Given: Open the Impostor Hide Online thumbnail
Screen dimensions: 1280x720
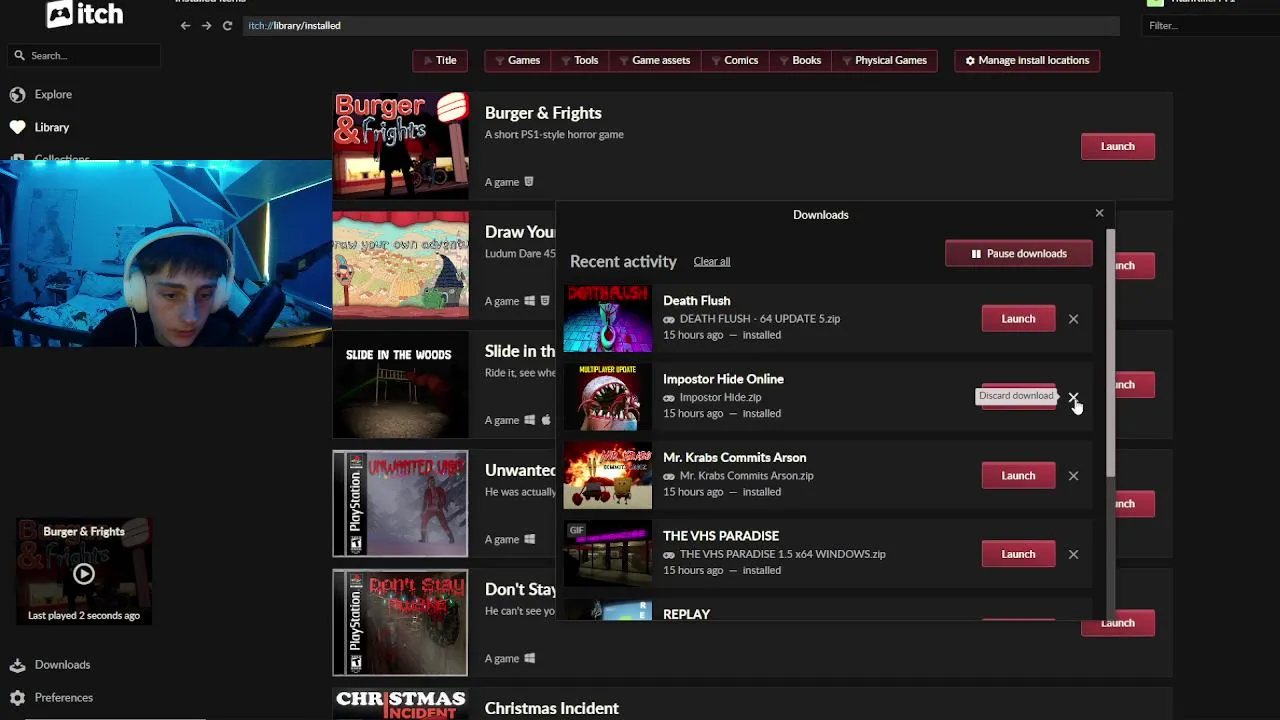Looking at the screenshot, I should pos(607,397).
